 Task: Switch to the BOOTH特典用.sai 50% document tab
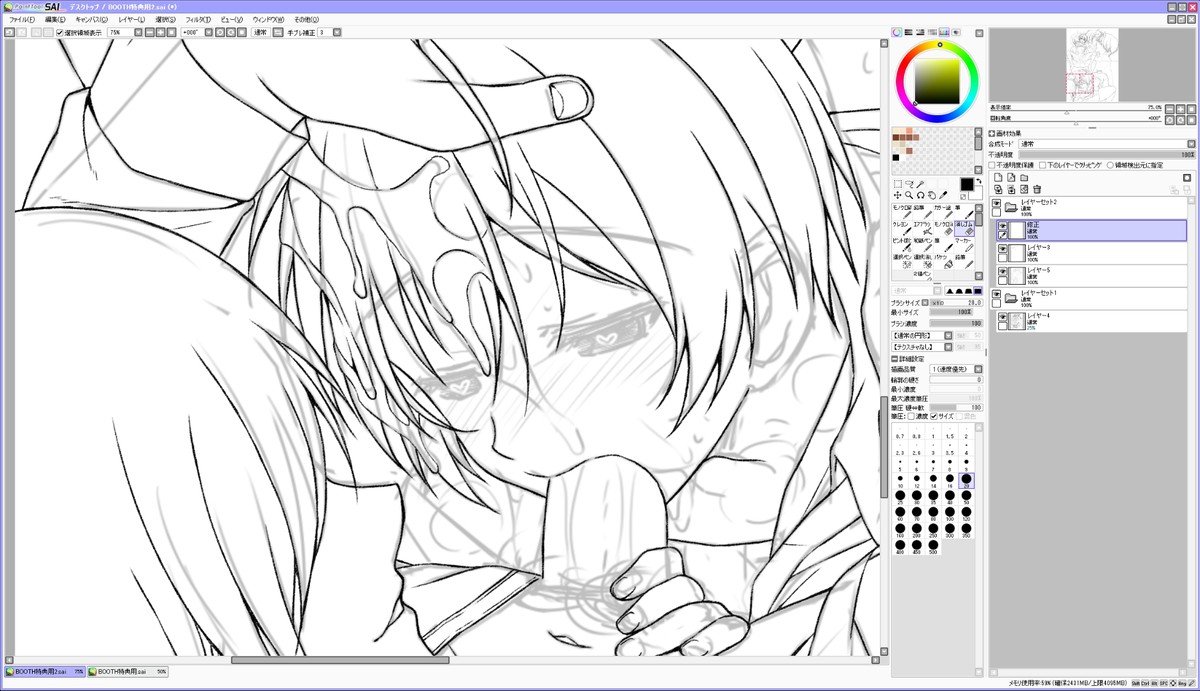click(127, 671)
